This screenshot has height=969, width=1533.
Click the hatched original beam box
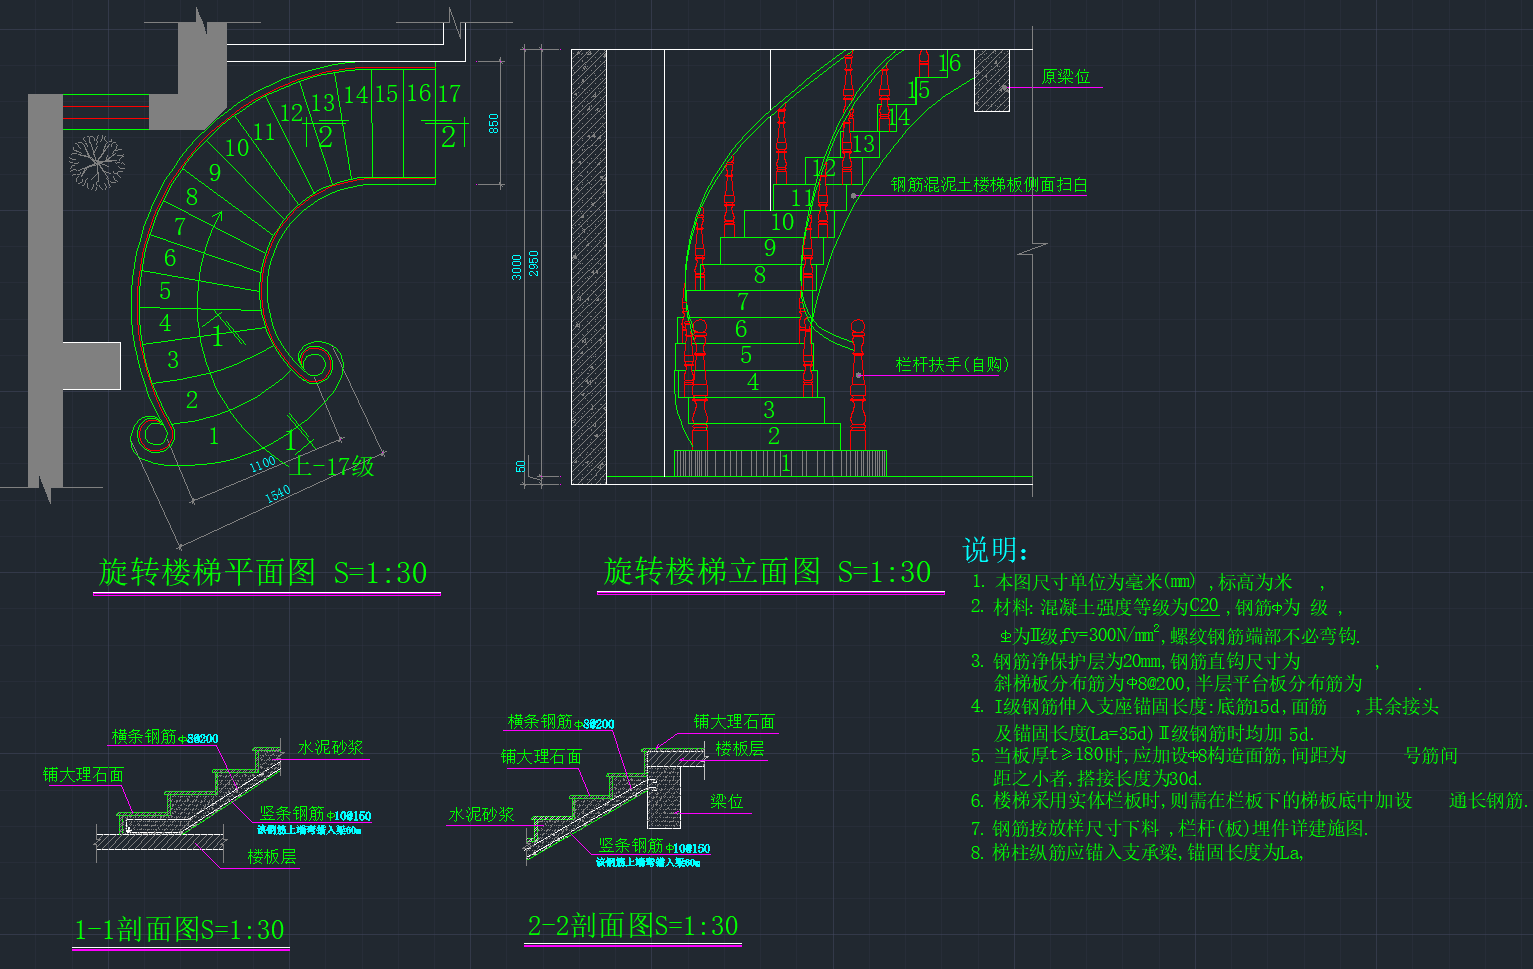991,80
